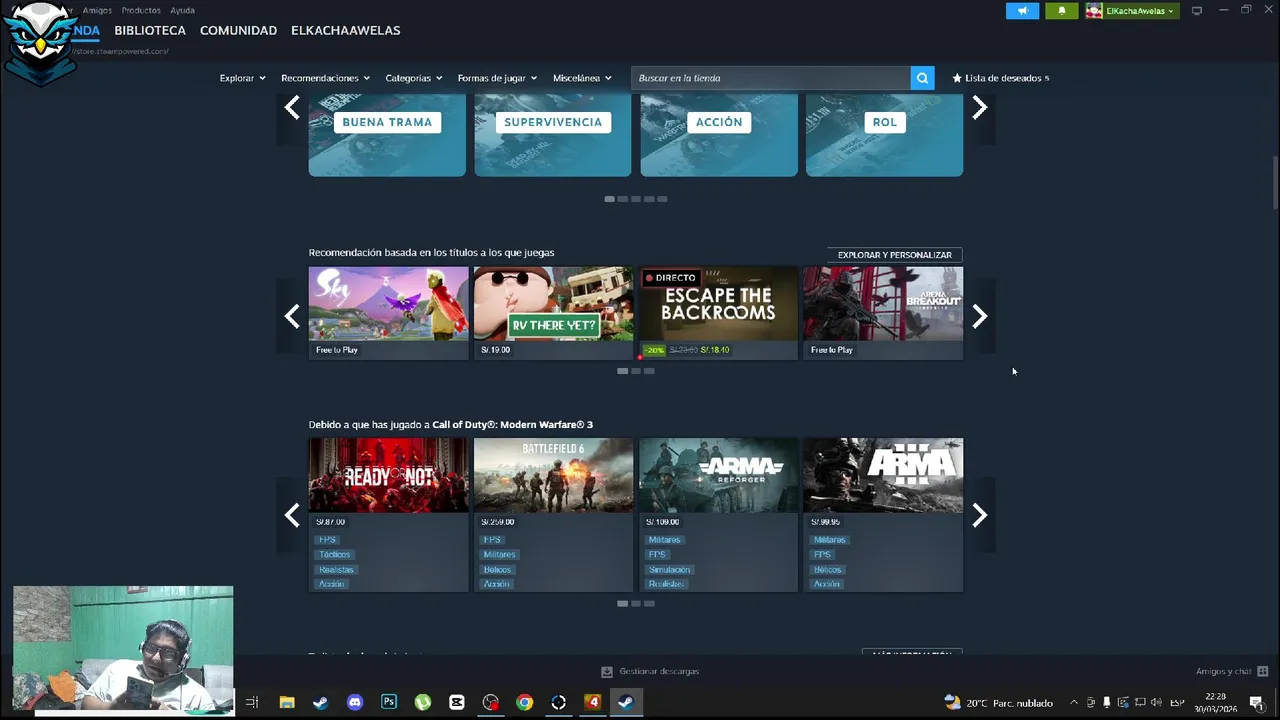This screenshot has width=1280, height=720.
Task: Select last pagination dot under category cards
Action: (662, 199)
